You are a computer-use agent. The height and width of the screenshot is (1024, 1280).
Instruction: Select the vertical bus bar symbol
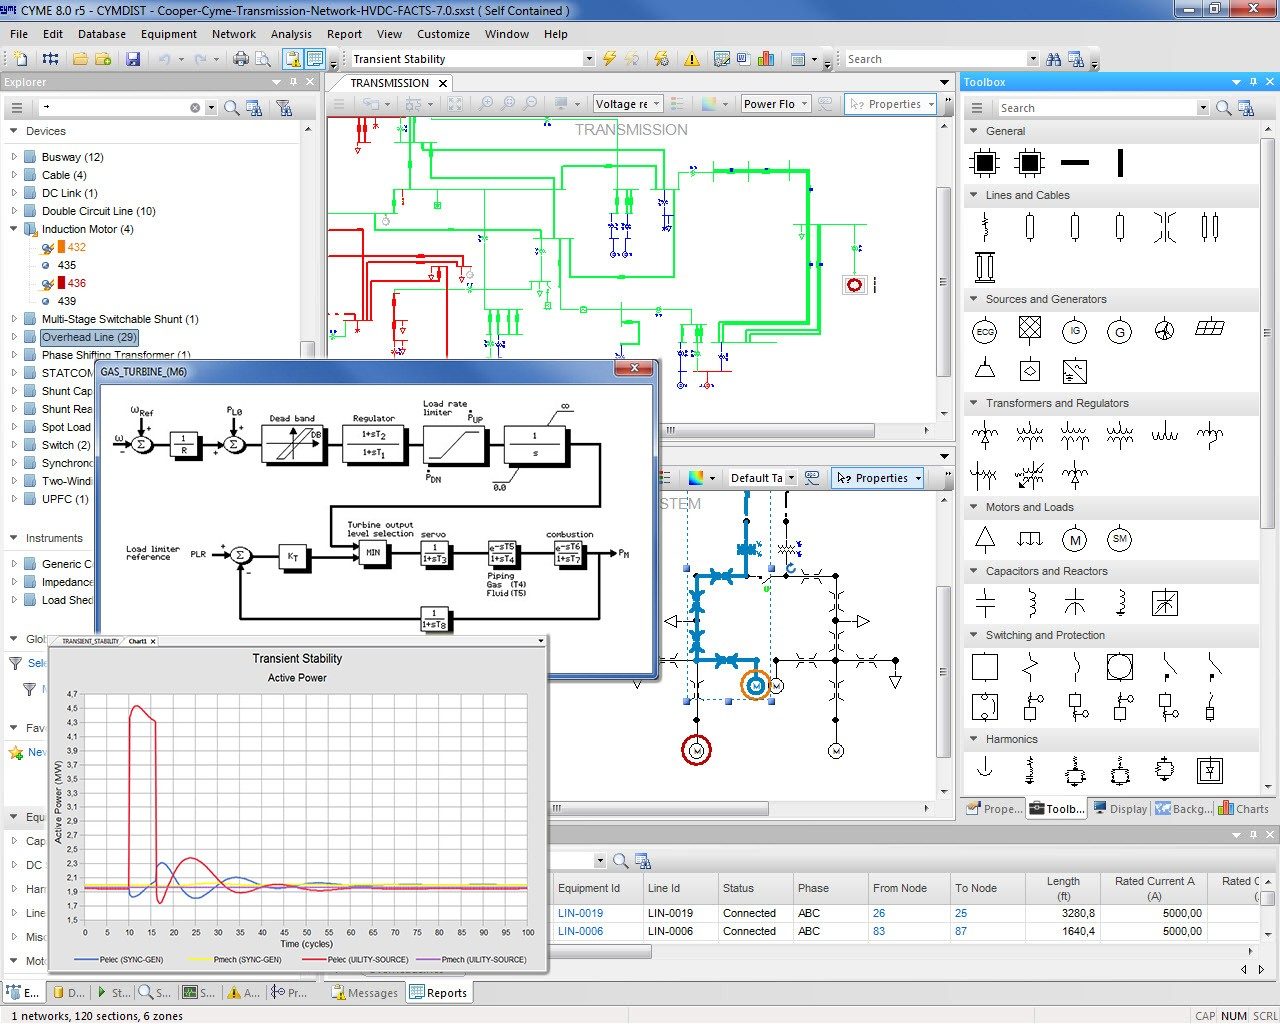[x=1120, y=162]
